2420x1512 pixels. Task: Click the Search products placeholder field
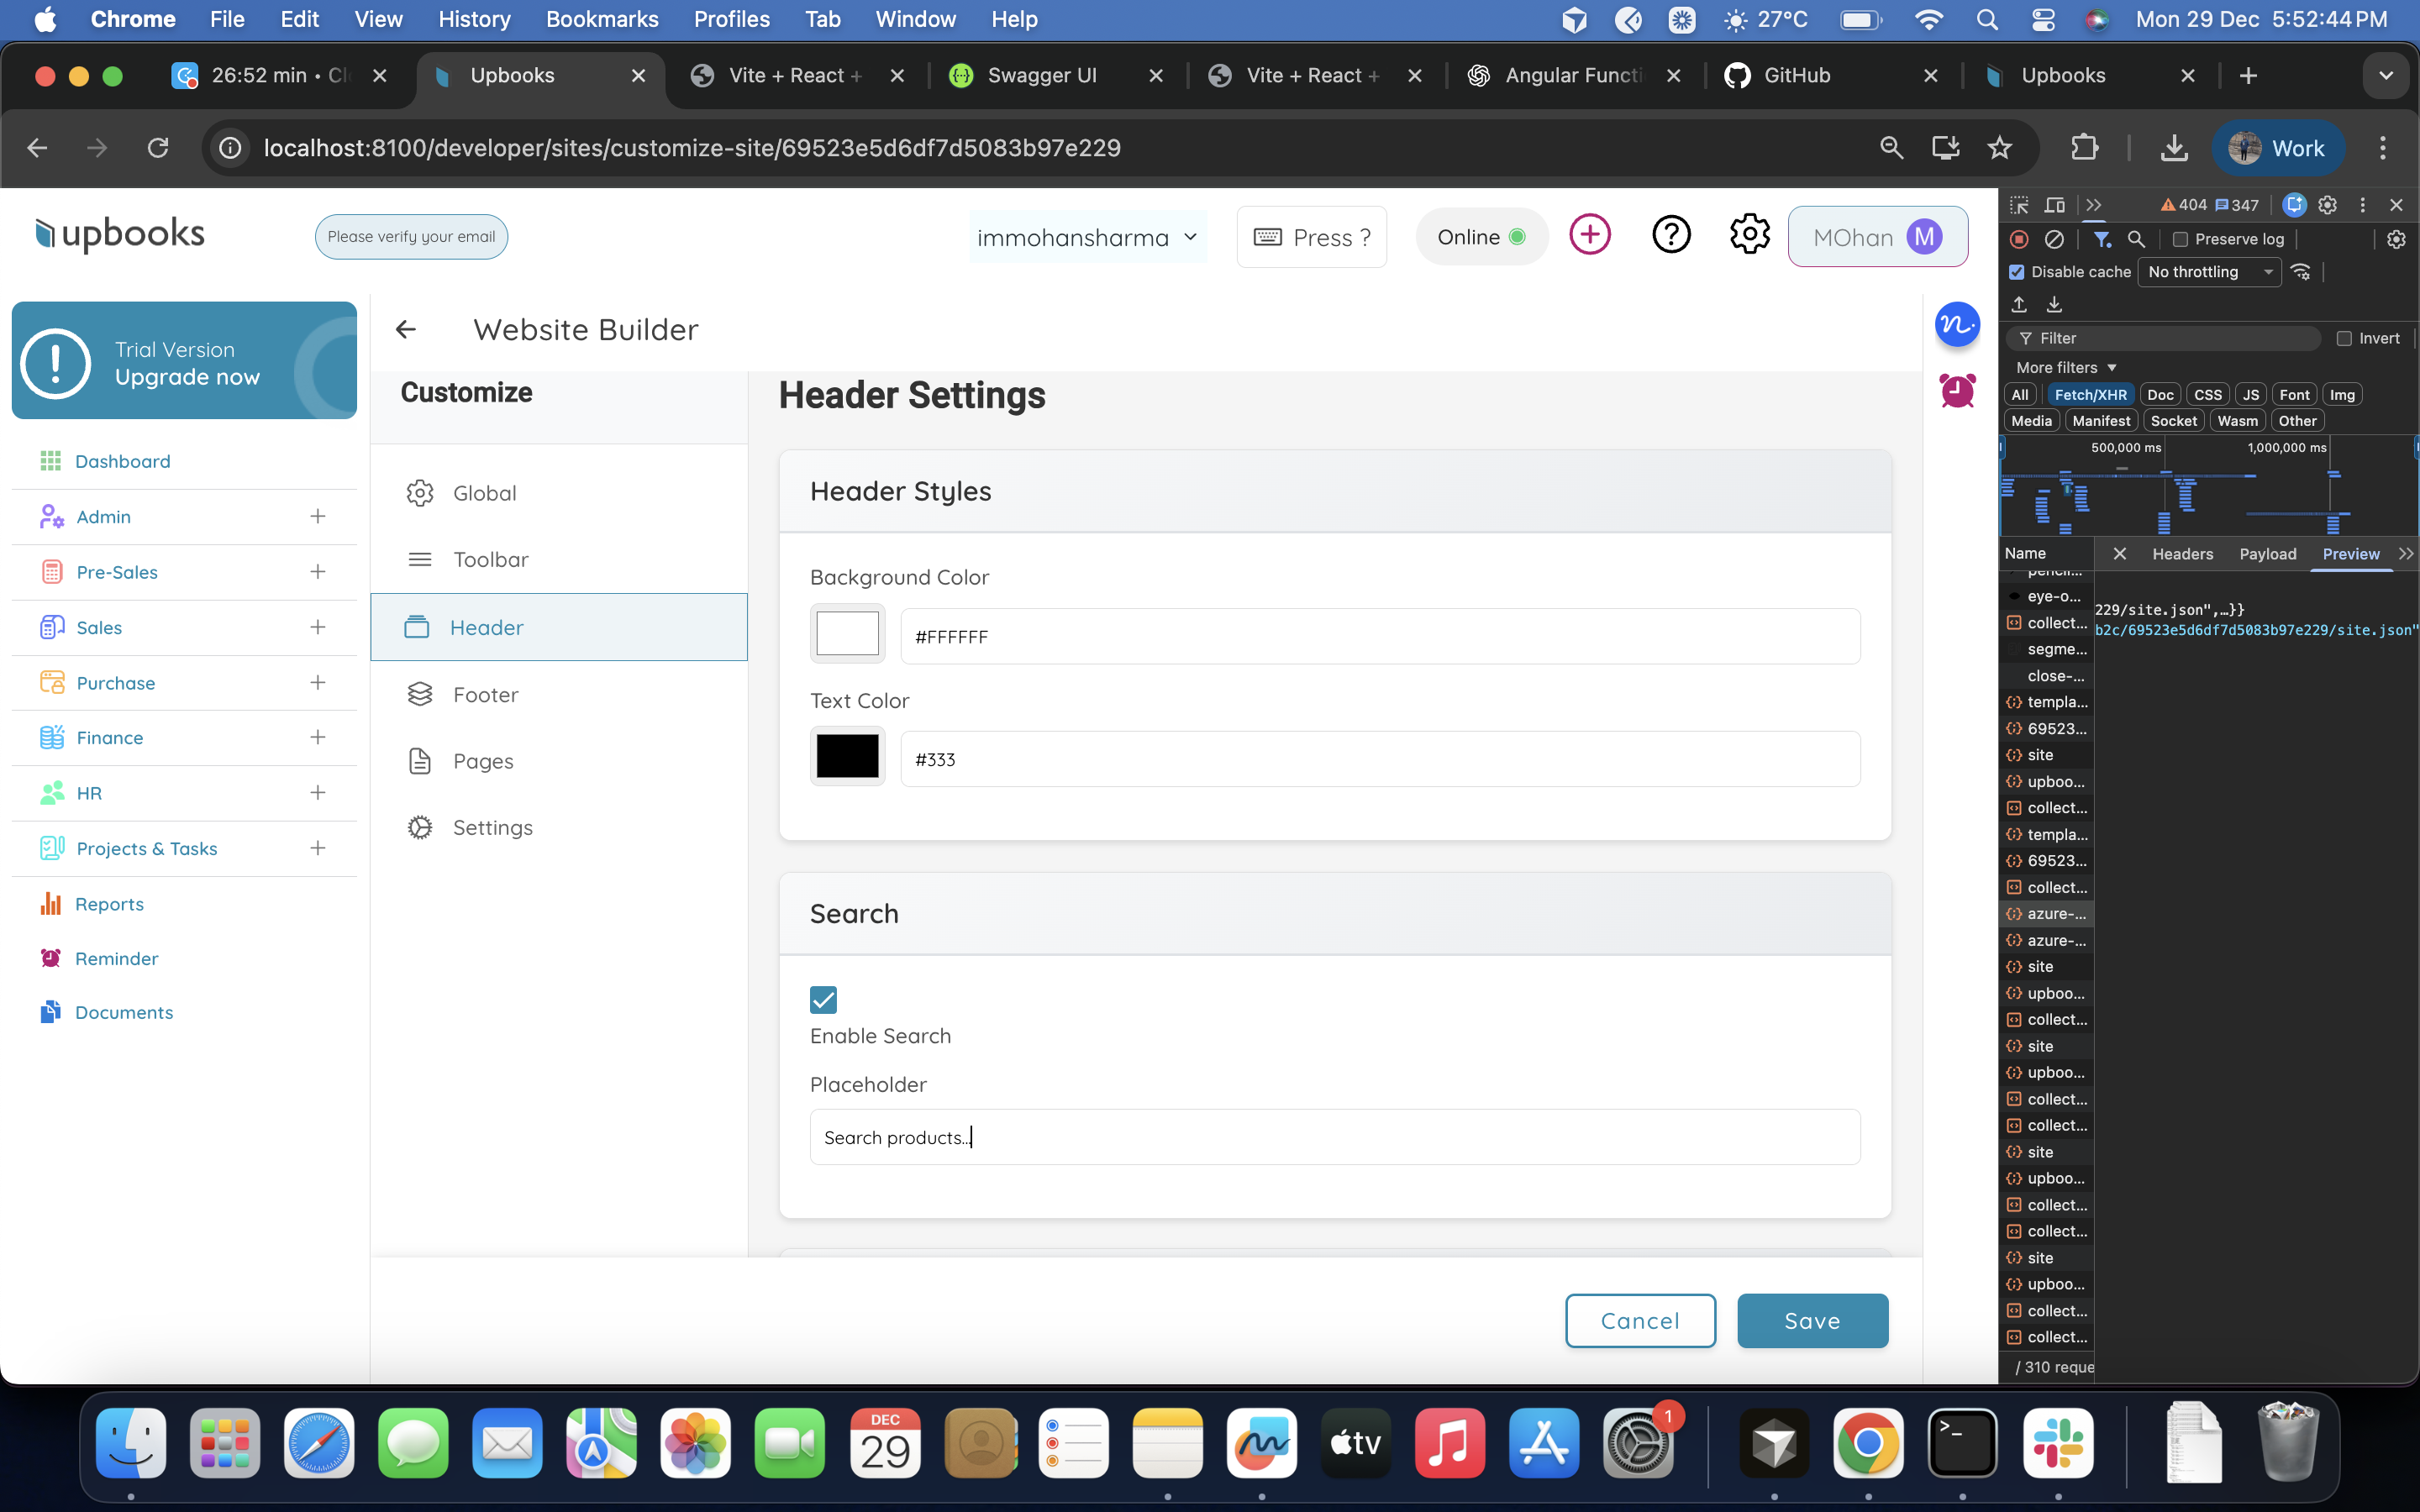1334,1136
